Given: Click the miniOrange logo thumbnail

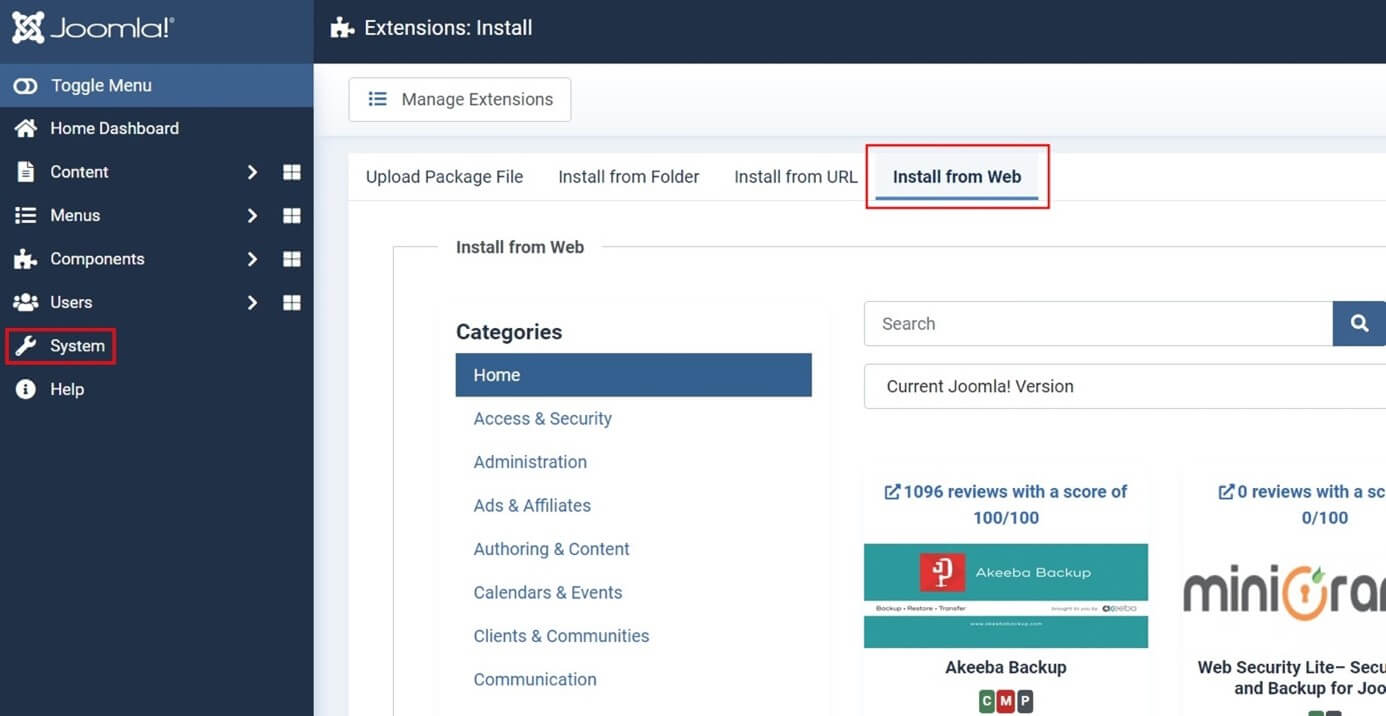Looking at the screenshot, I should click(x=1285, y=595).
